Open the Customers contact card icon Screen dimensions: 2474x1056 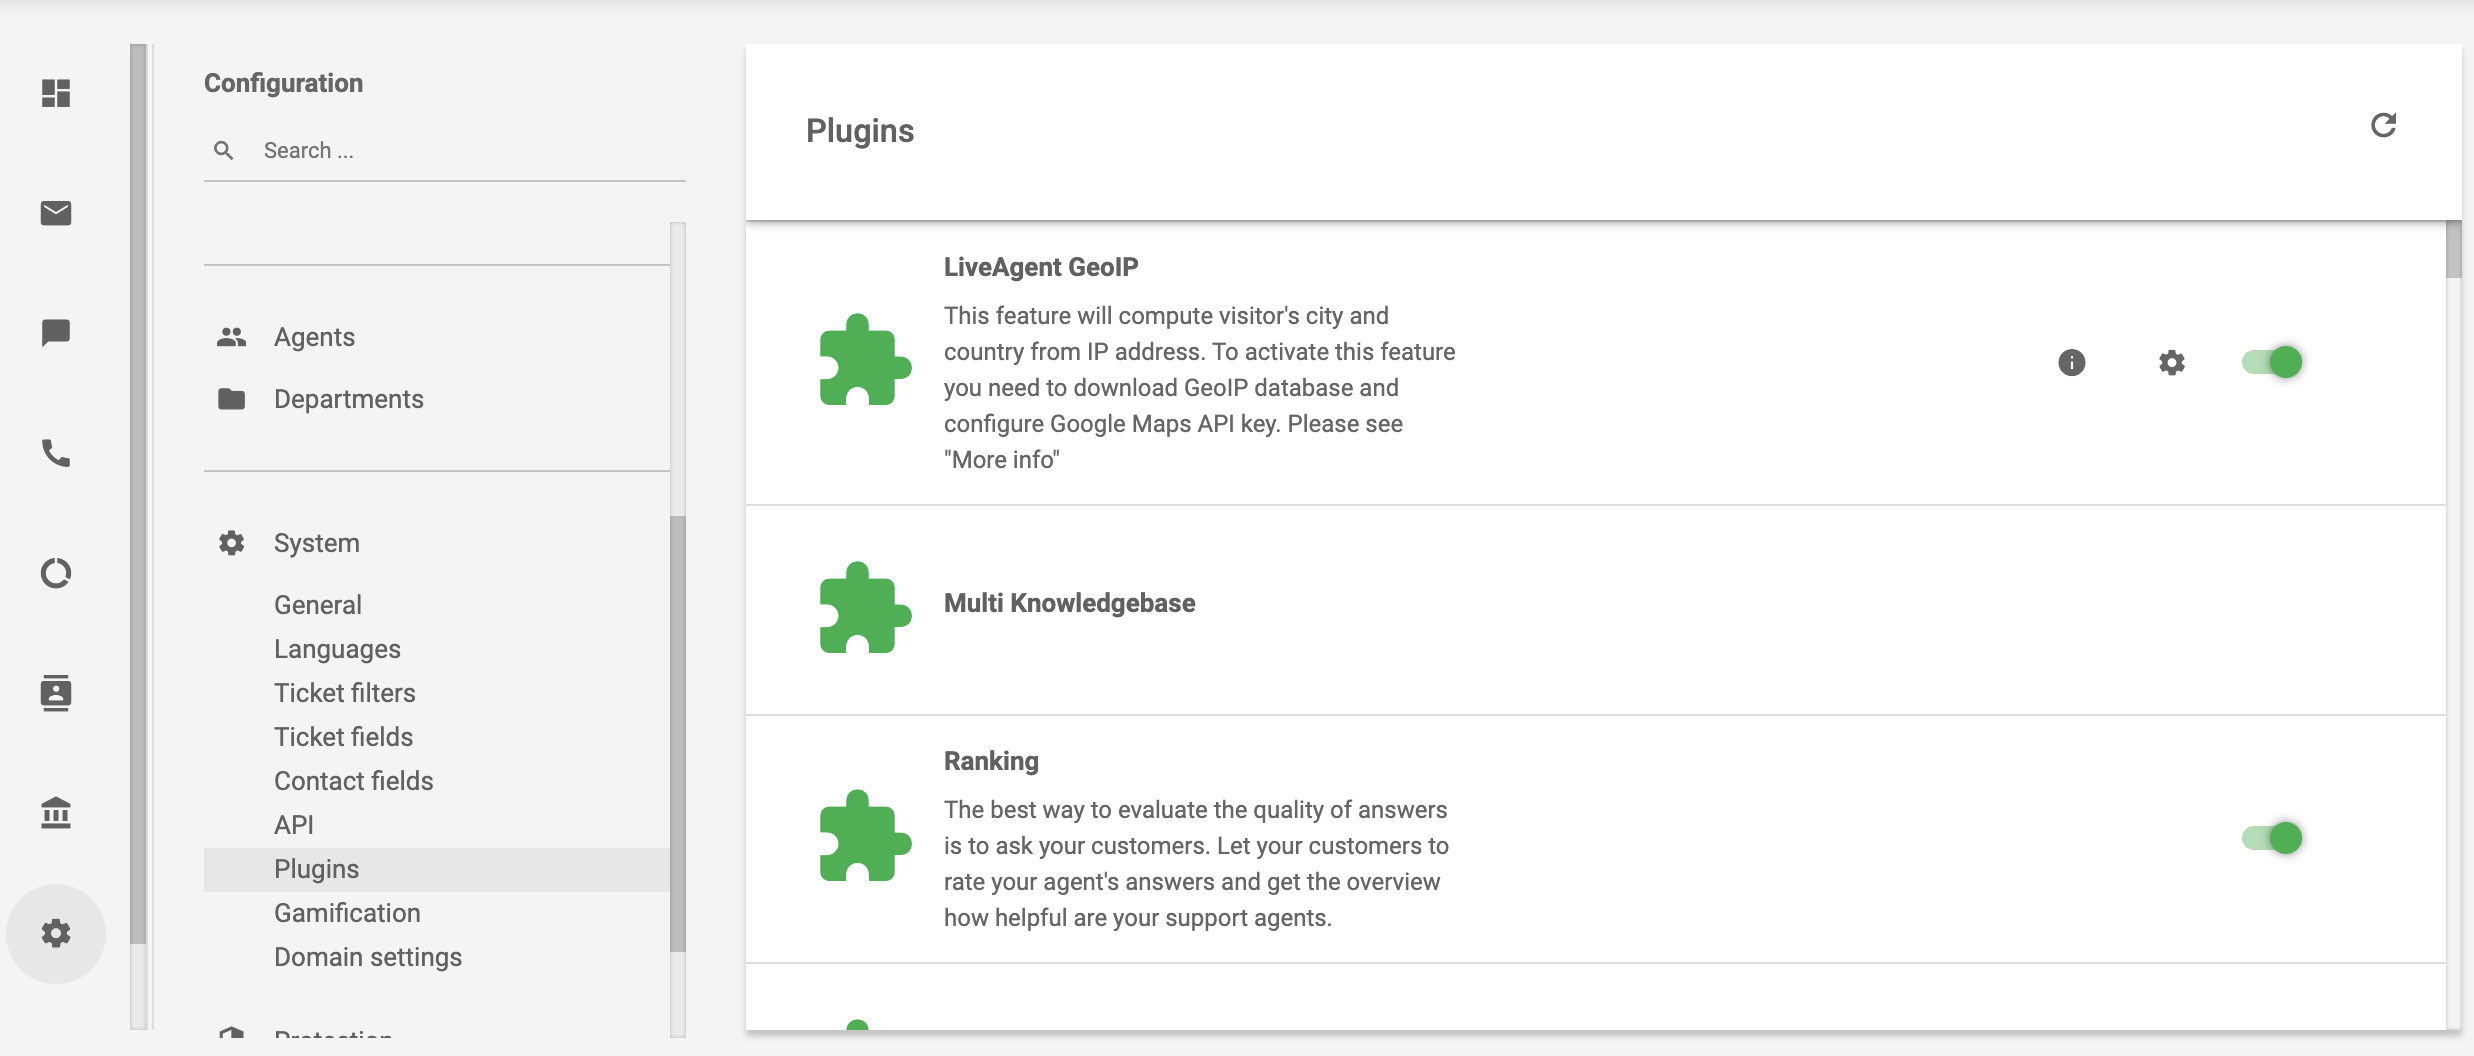pyautogui.click(x=56, y=693)
